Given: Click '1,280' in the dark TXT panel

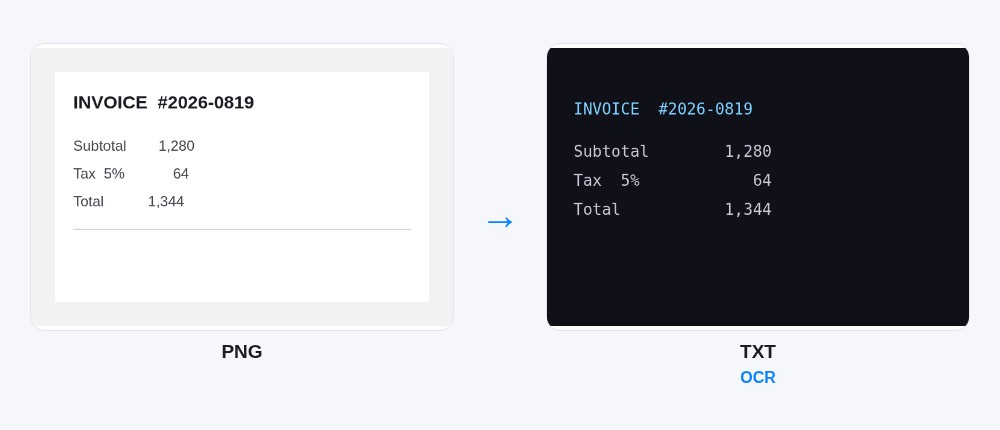Looking at the screenshot, I should (x=748, y=151).
